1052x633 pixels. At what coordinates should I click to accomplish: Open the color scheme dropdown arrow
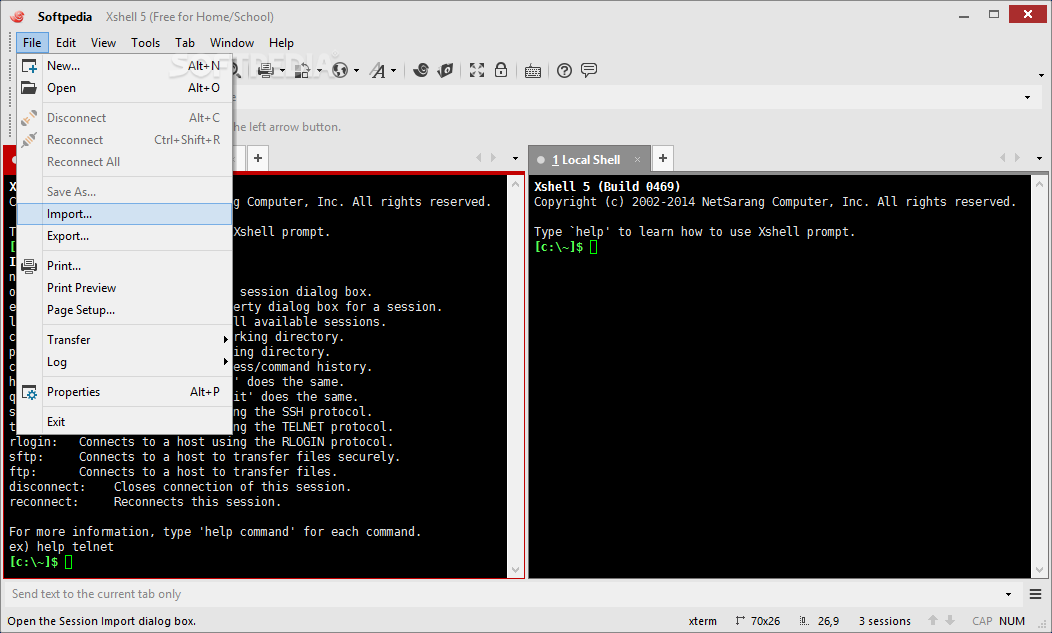tap(319, 70)
